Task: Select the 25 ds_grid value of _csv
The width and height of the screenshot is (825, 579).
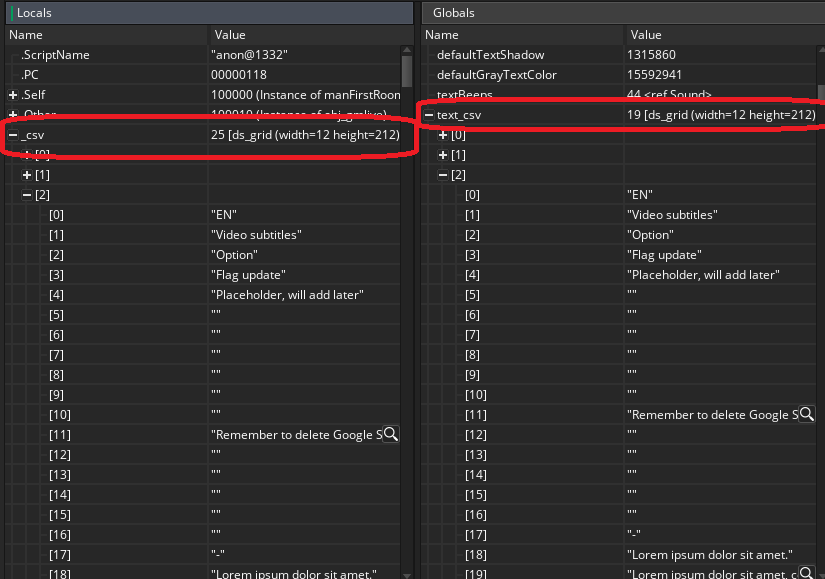Action: pyautogui.click(x=305, y=135)
